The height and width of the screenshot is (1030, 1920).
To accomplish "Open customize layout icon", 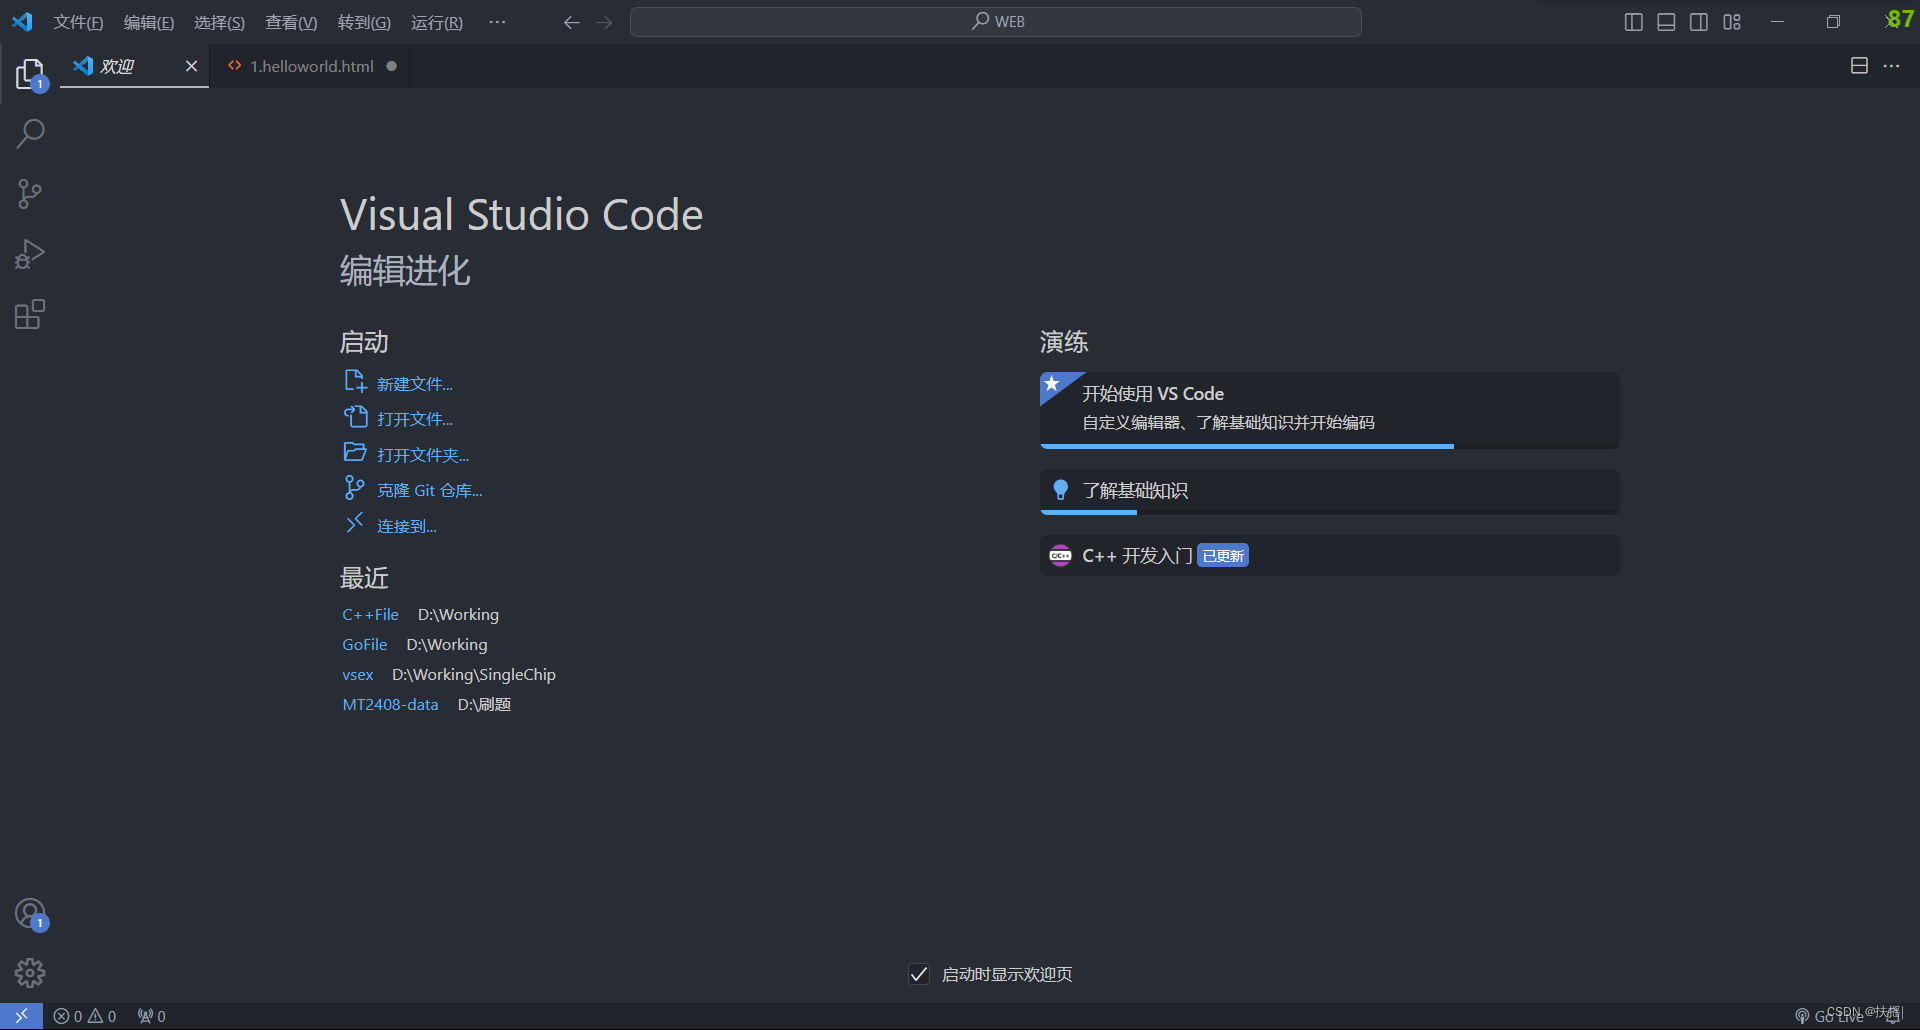I will pyautogui.click(x=1732, y=22).
